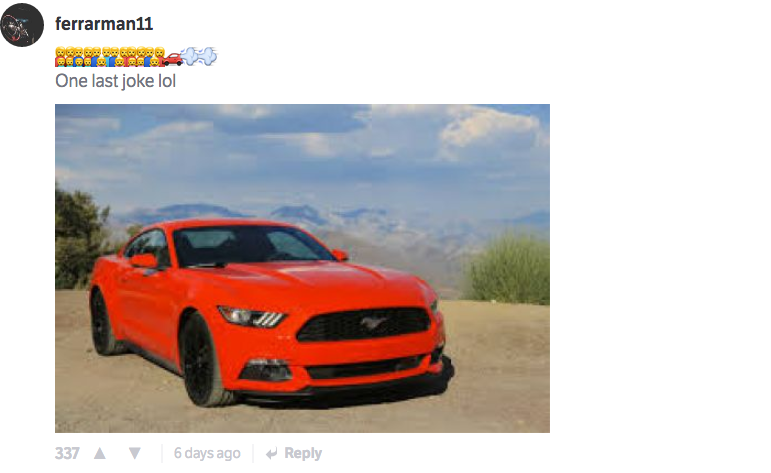Click the white cloud in photo sky
Screen dimensions: 771x473
click(489, 127)
